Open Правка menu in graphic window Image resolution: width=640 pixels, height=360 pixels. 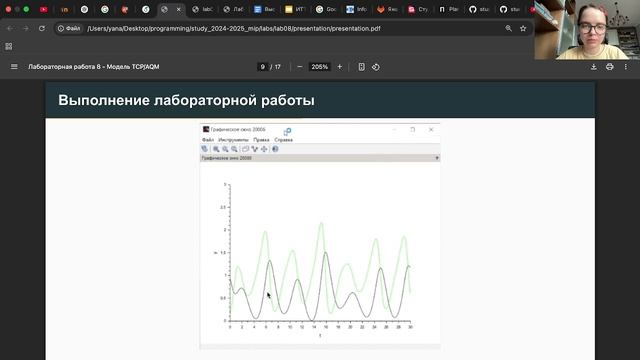(x=261, y=140)
